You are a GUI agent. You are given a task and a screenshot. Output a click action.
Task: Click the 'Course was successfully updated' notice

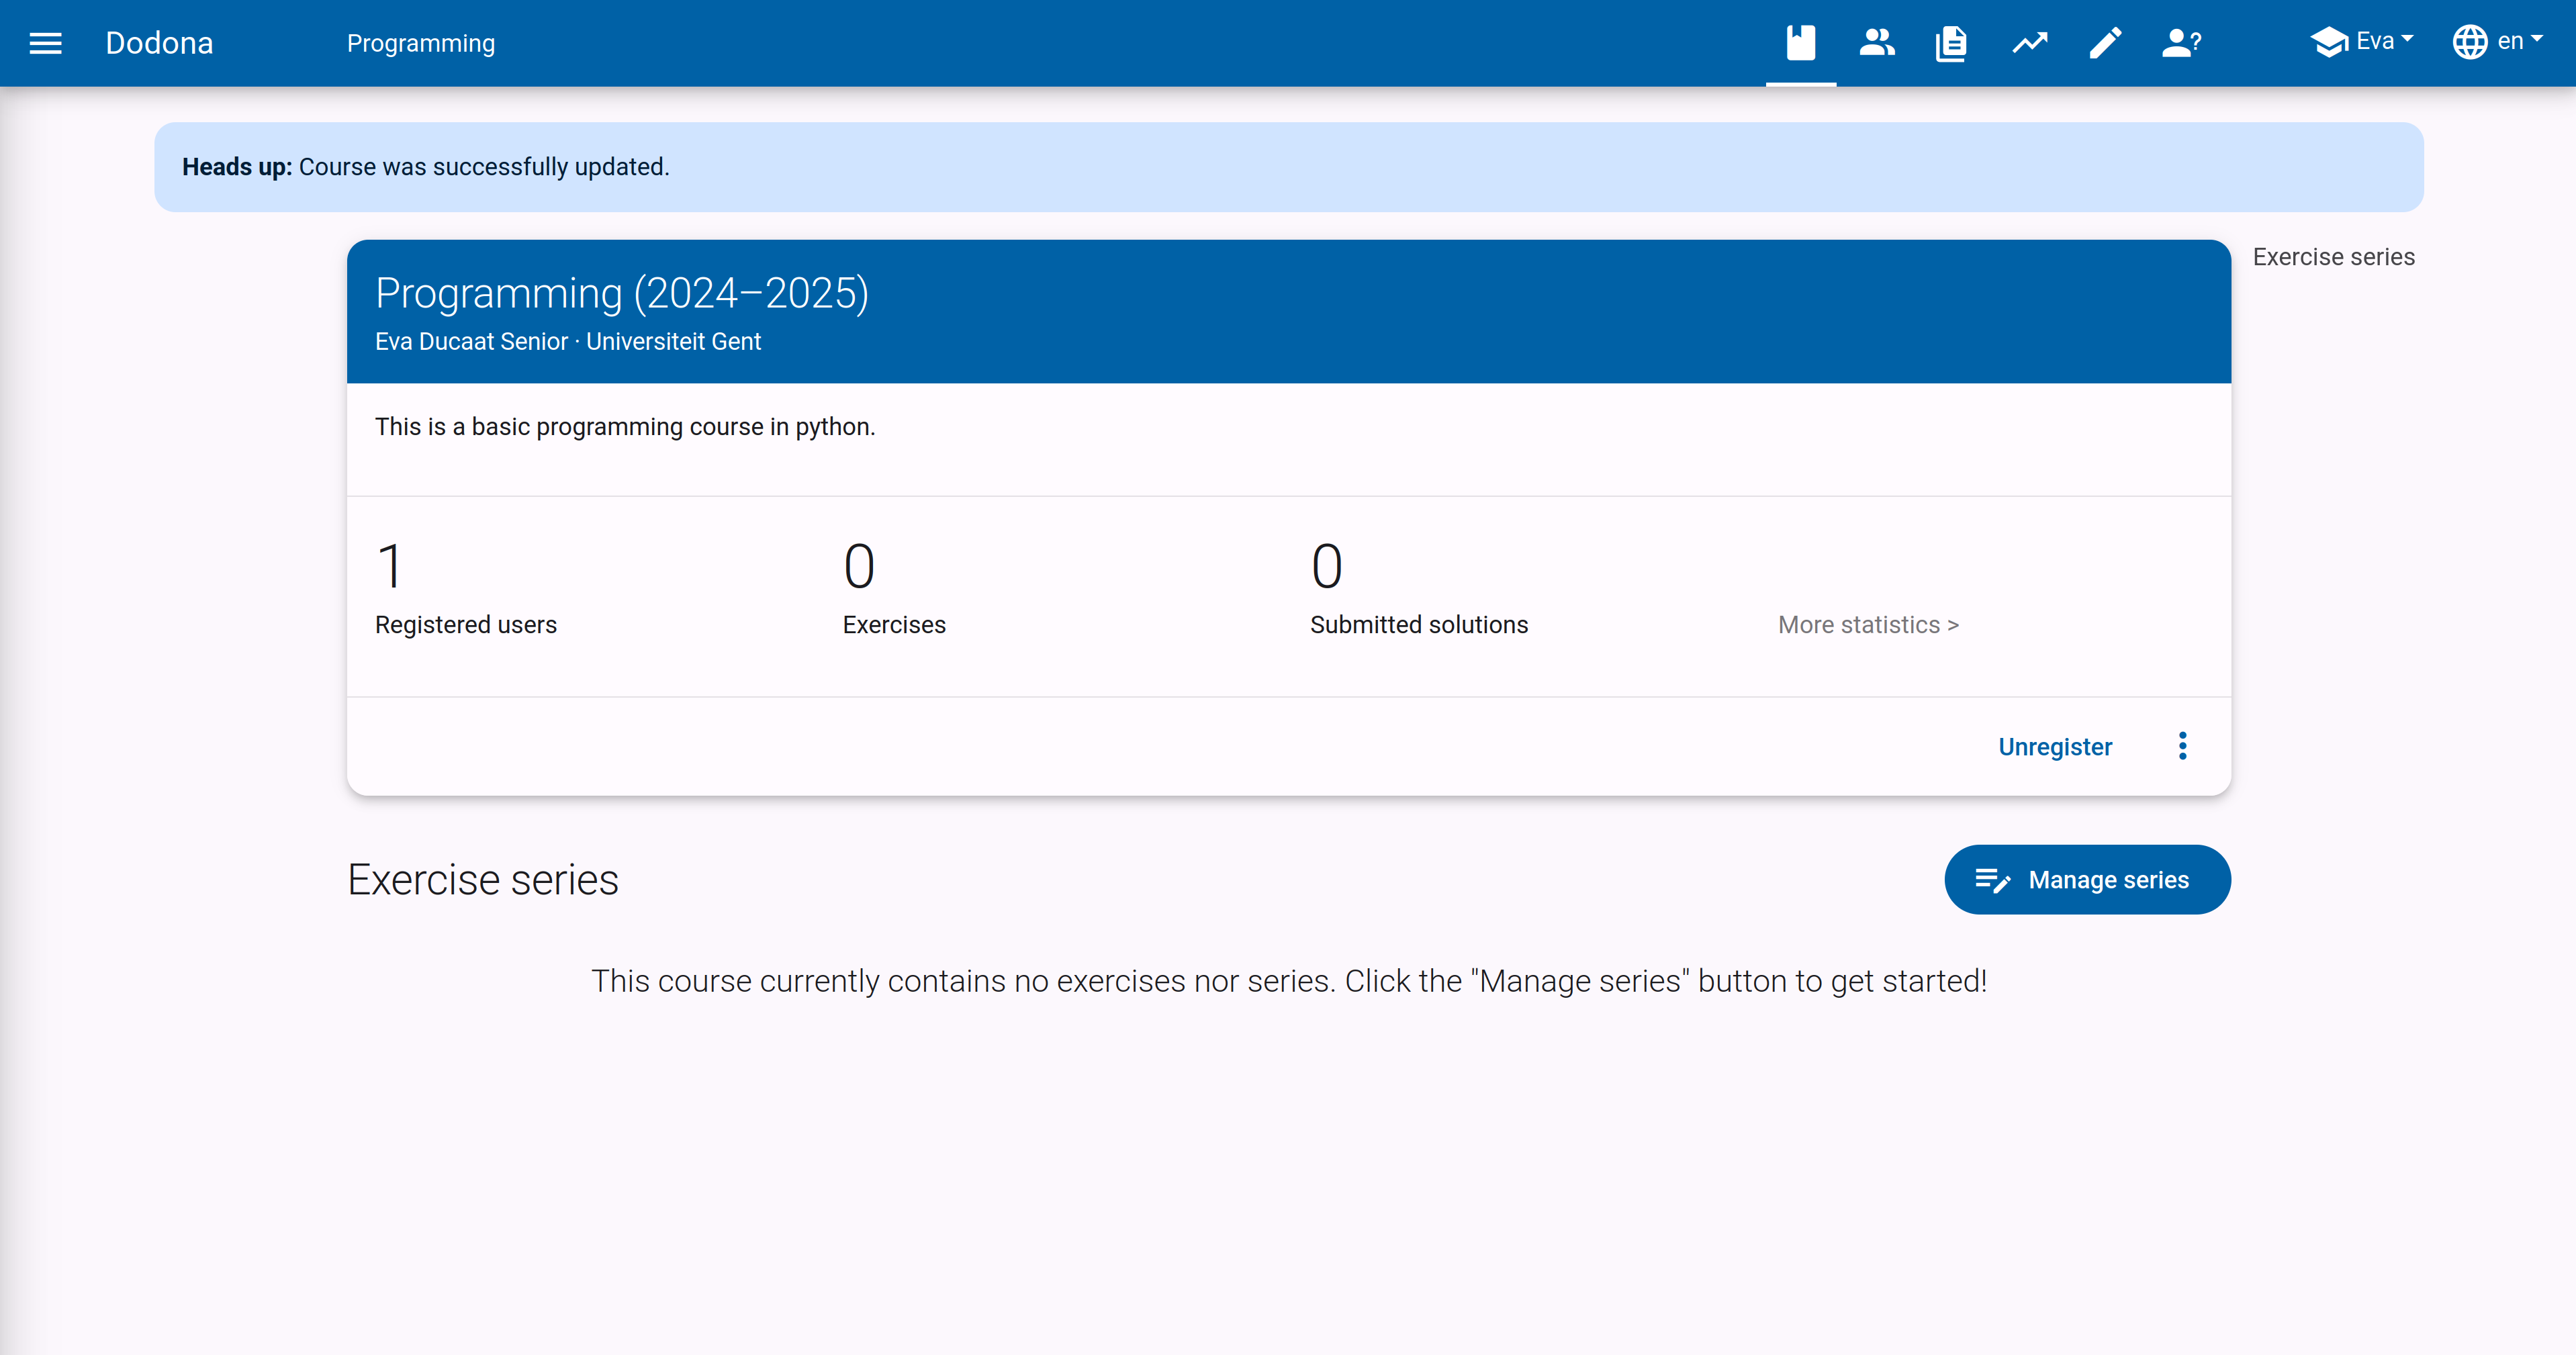[x=1288, y=167]
